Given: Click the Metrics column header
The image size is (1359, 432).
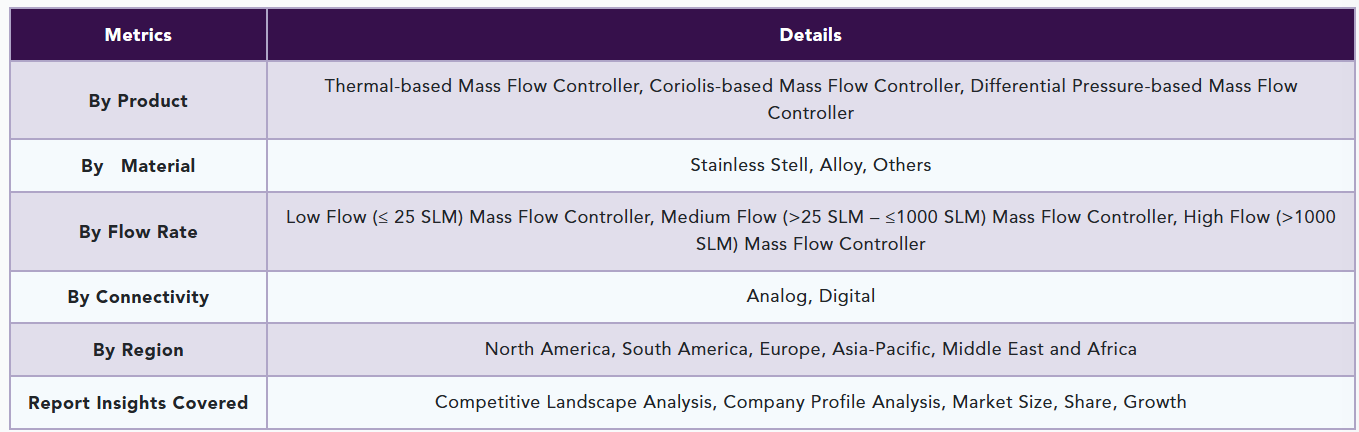Looking at the screenshot, I should click(138, 35).
